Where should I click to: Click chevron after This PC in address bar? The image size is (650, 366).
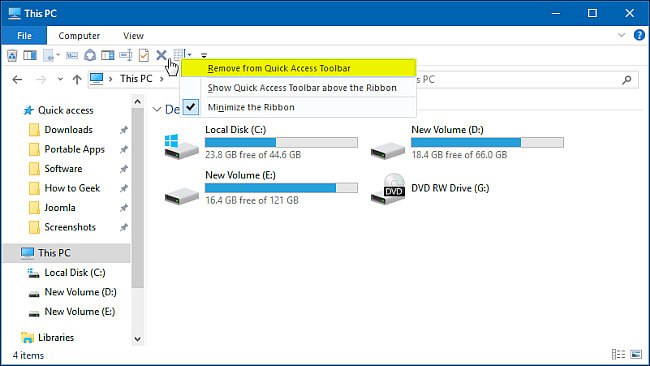162,79
